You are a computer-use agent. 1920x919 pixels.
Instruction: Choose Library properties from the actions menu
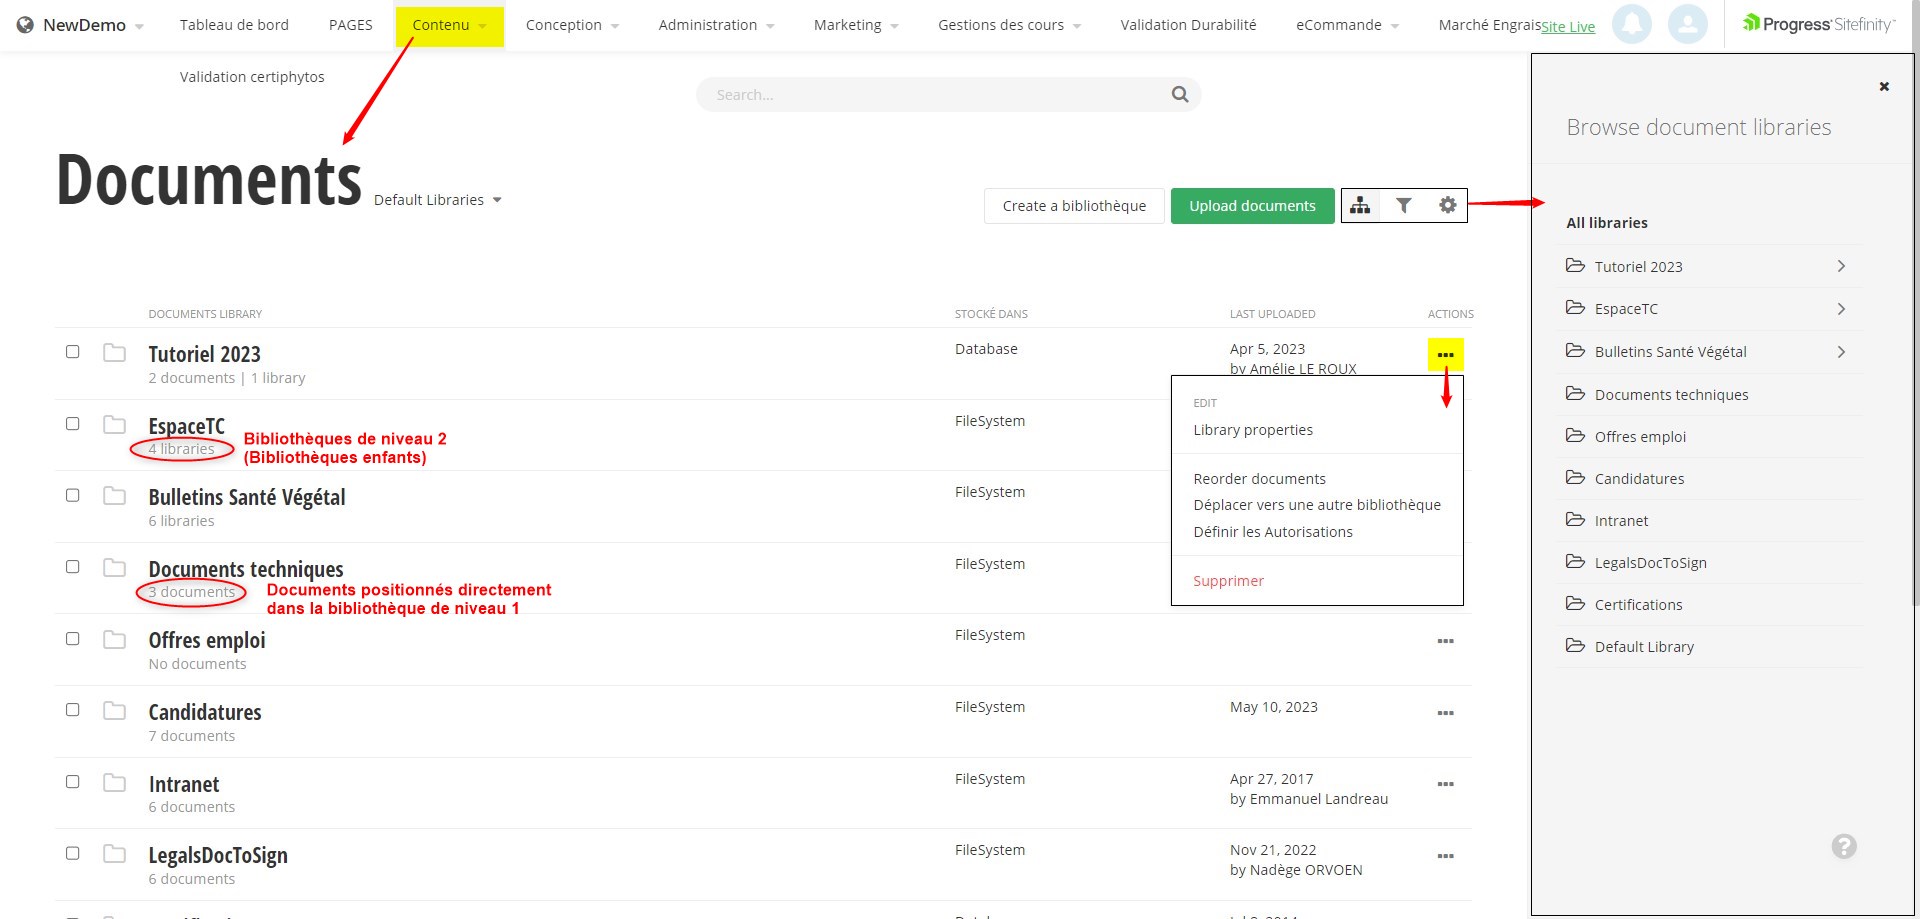tap(1253, 430)
